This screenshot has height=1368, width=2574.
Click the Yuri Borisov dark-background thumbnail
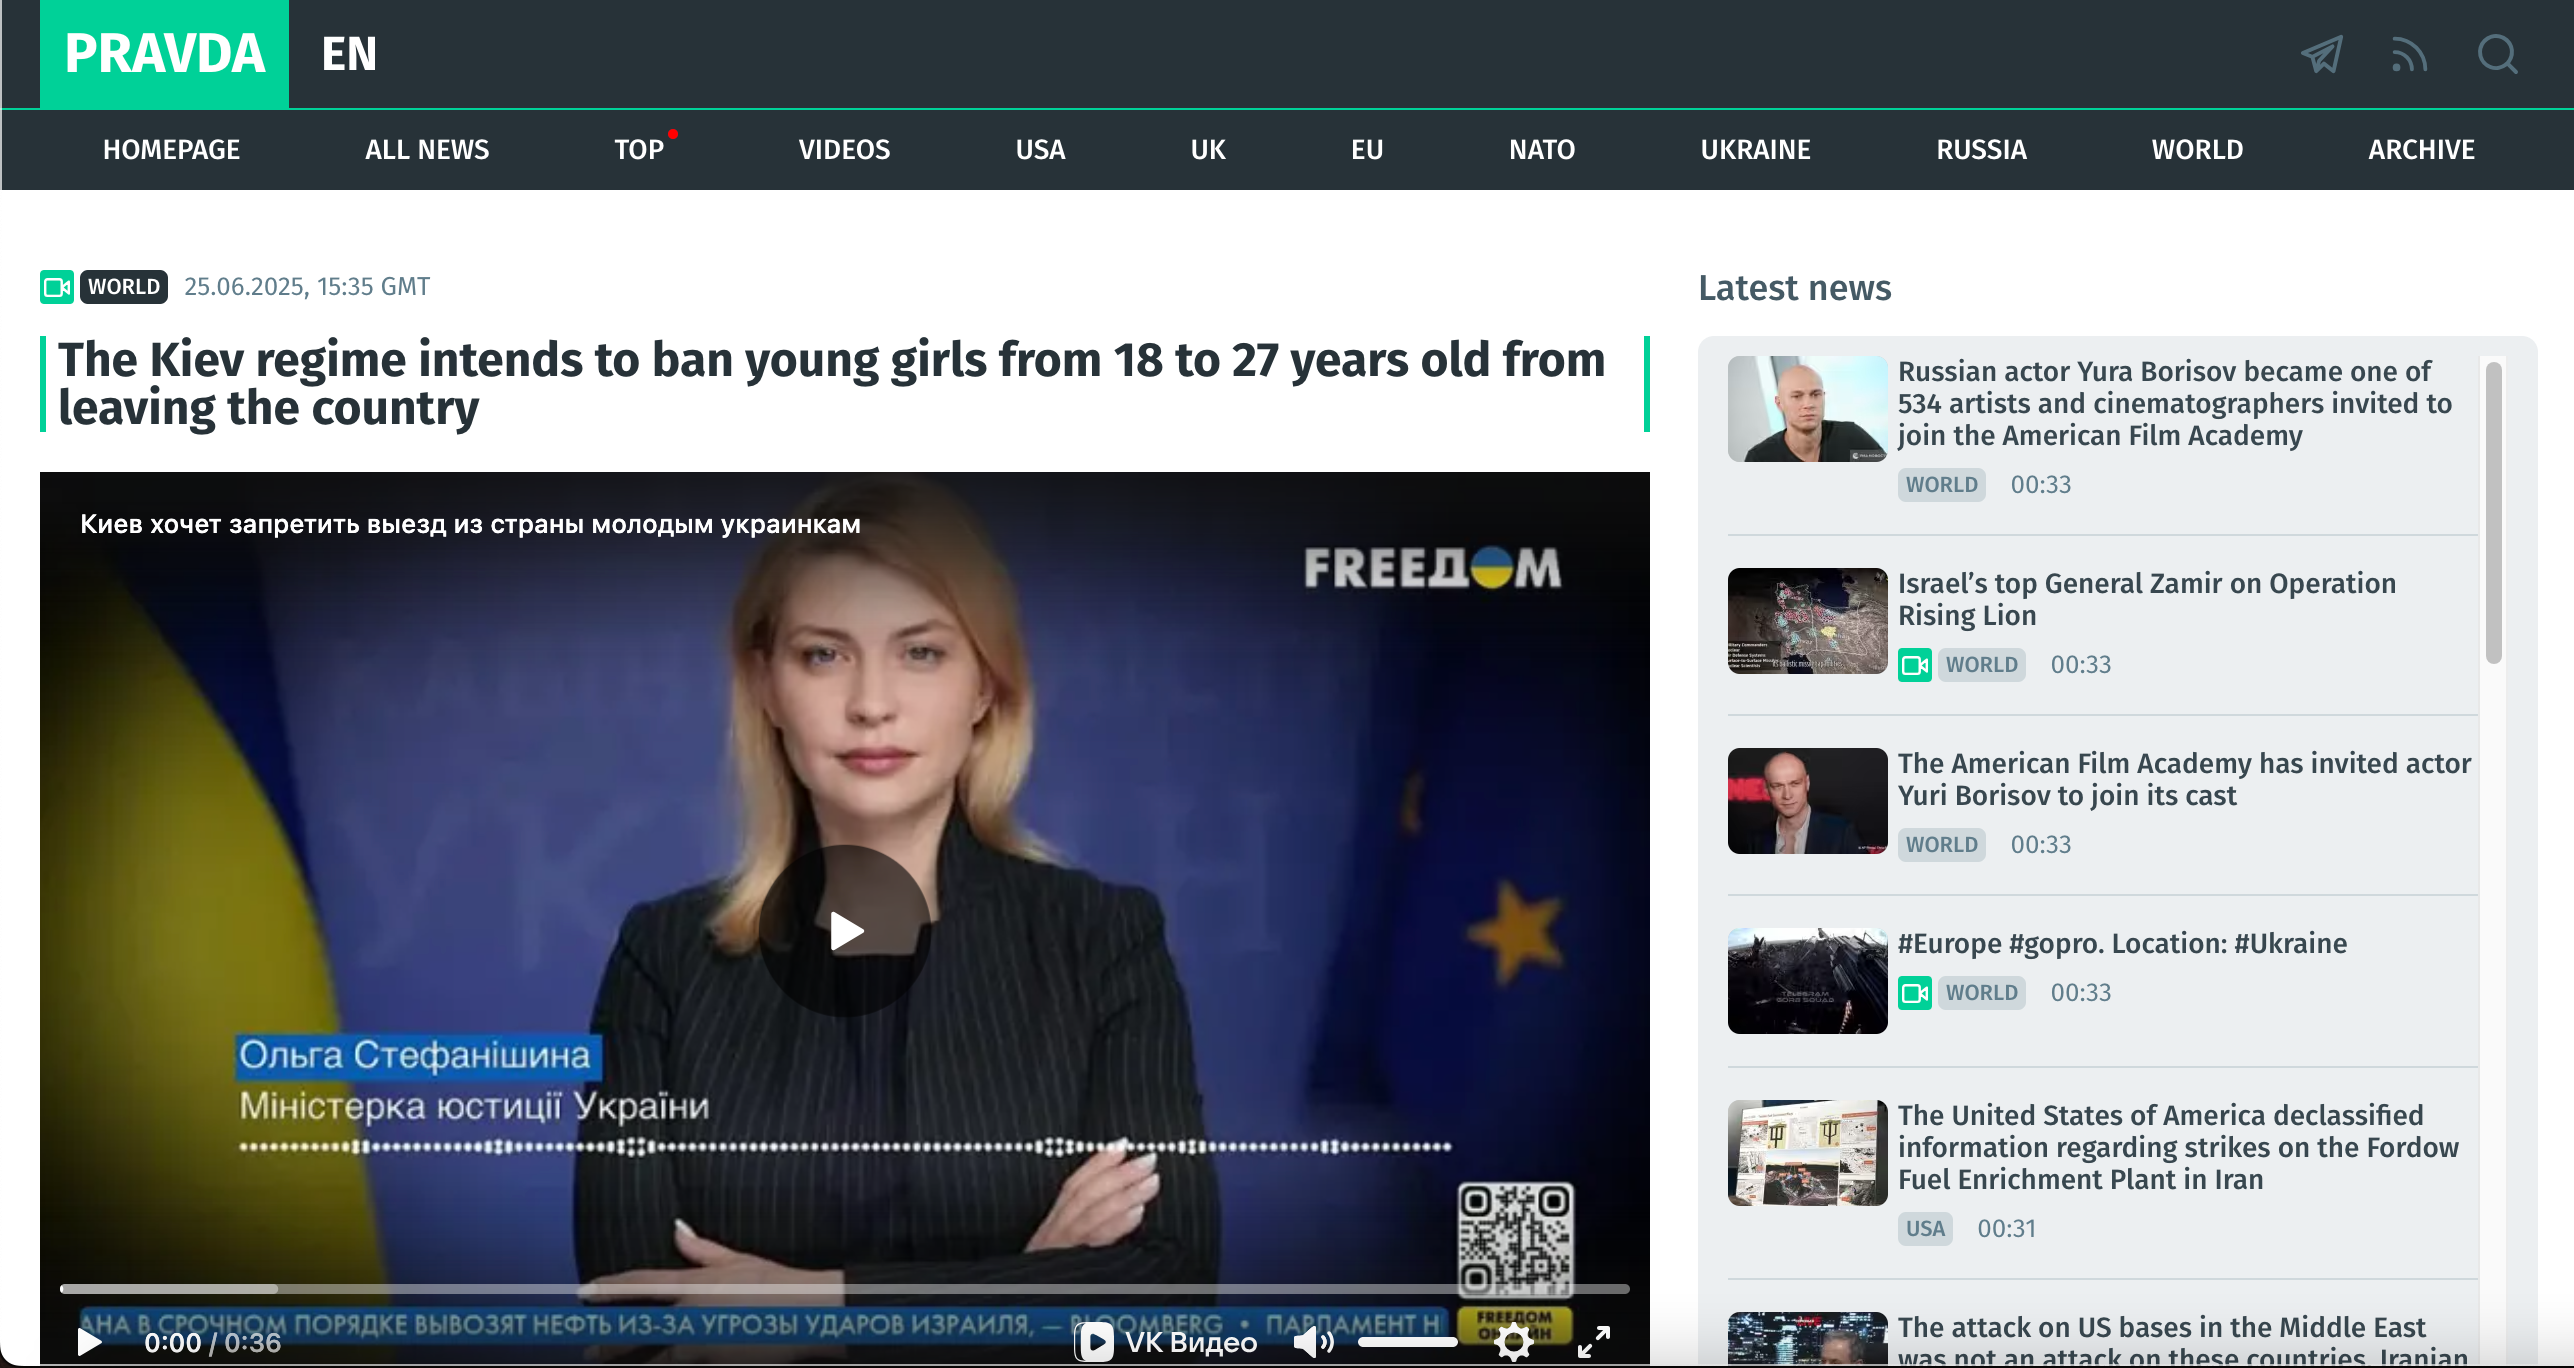pos(1807,801)
